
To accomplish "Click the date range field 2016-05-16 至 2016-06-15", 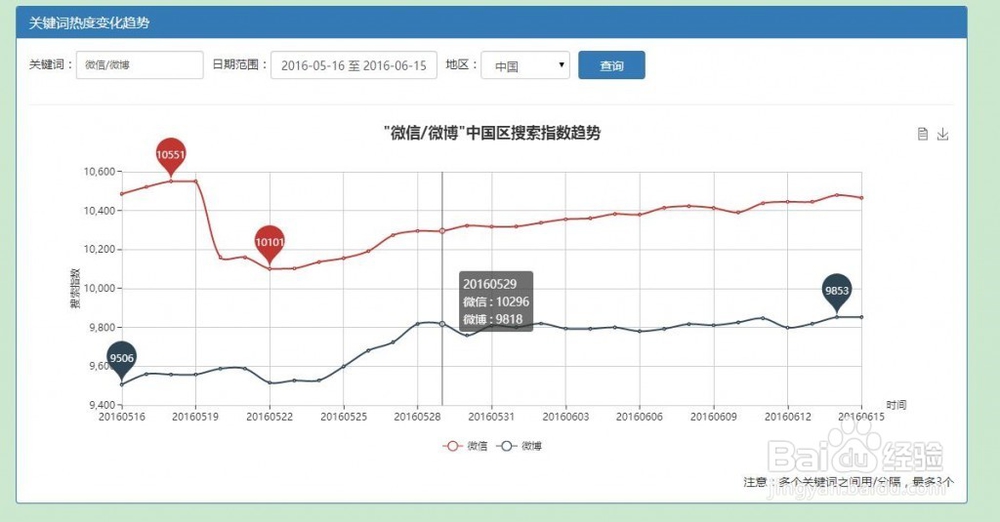I will [354, 65].
